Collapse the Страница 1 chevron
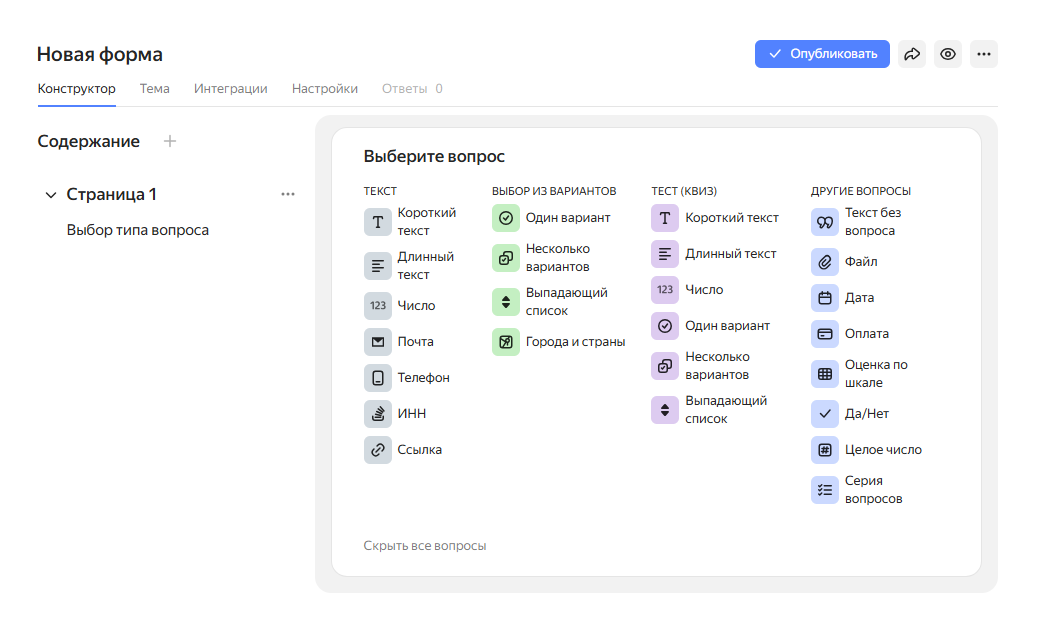Viewport: 1055px width, 627px height. (51, 195)
